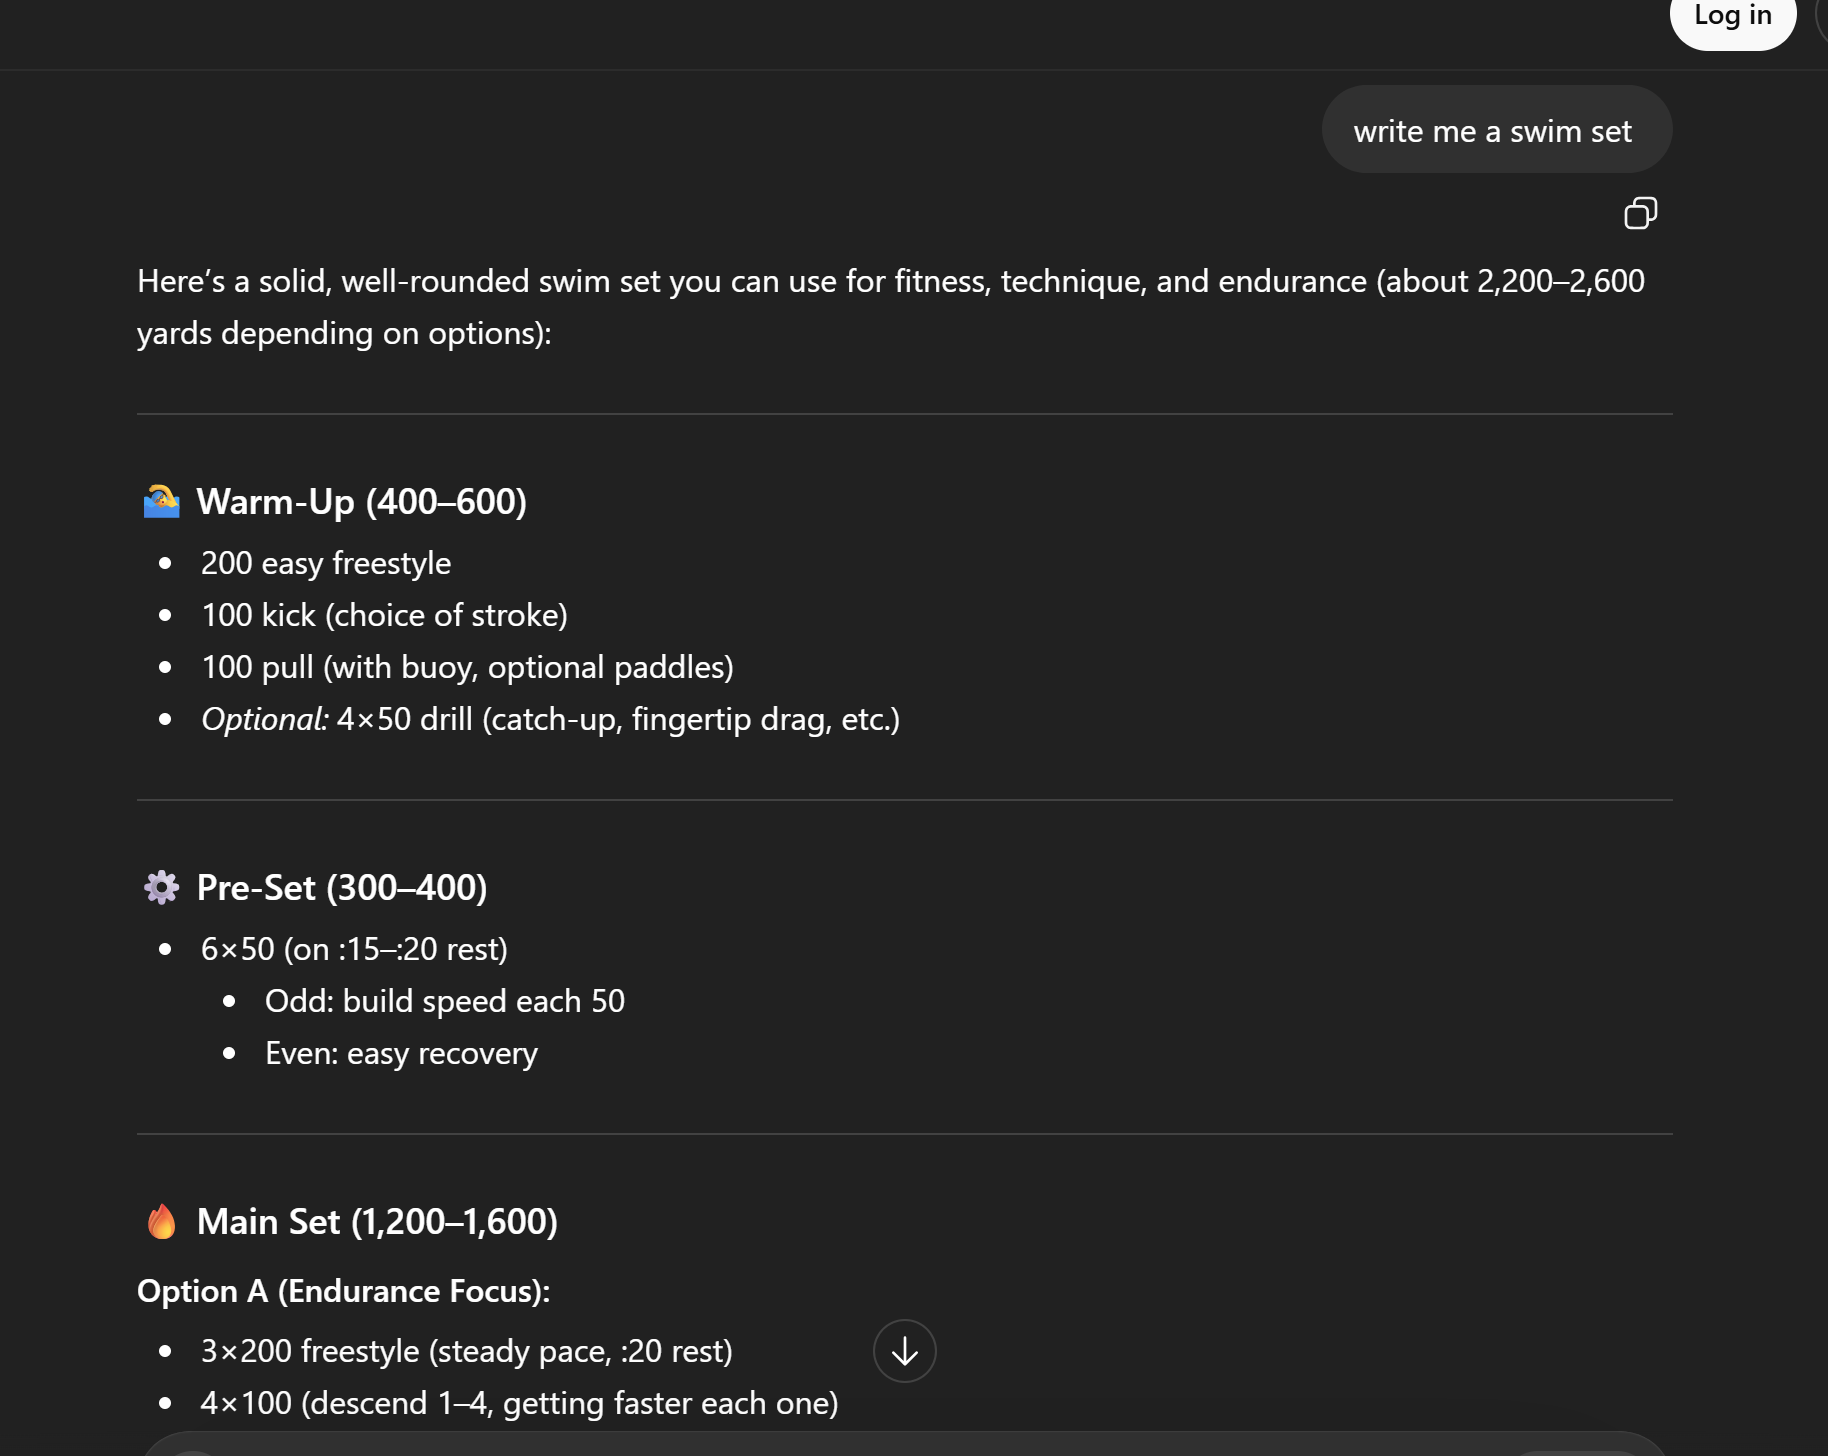Click the "3×200 freestyle" bullet line
The height and width of the screenshot is (1456, 1828).
pyautogui.click(x=466, y=1351)
